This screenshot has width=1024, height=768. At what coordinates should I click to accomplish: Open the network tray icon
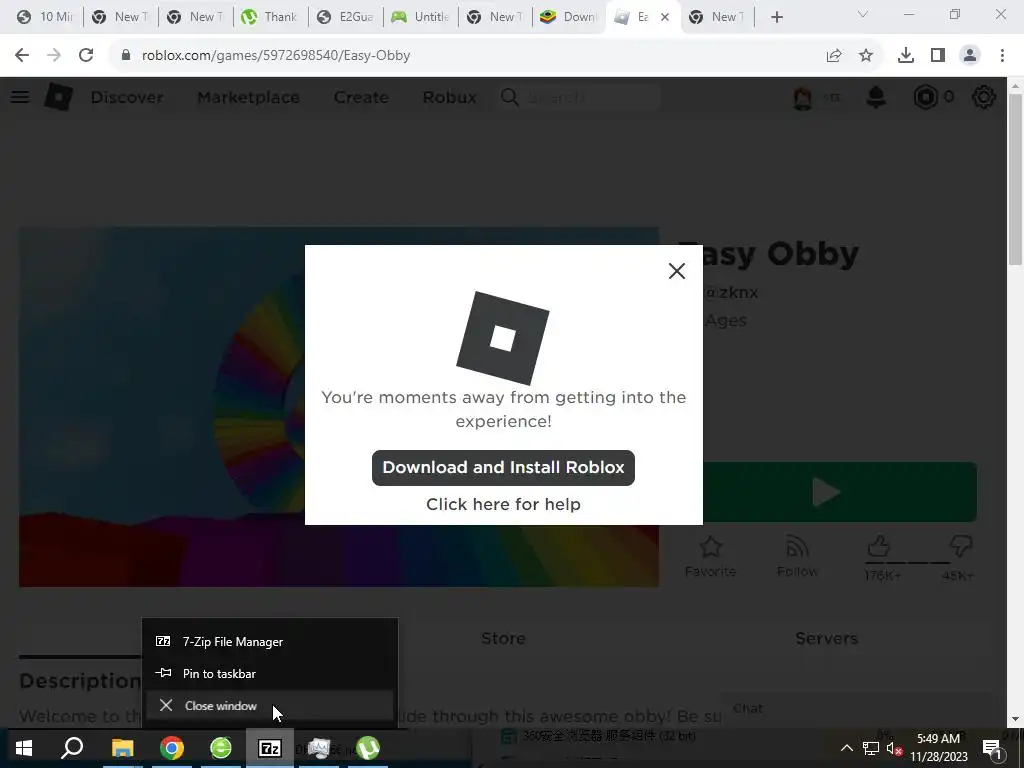click(x=871, y=748)
